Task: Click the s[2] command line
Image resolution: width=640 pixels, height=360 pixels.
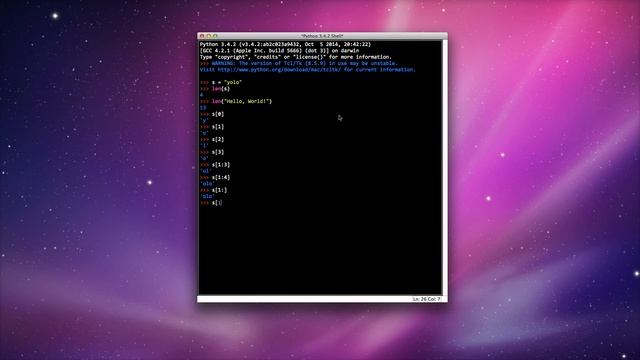Action: click(212, 140)
